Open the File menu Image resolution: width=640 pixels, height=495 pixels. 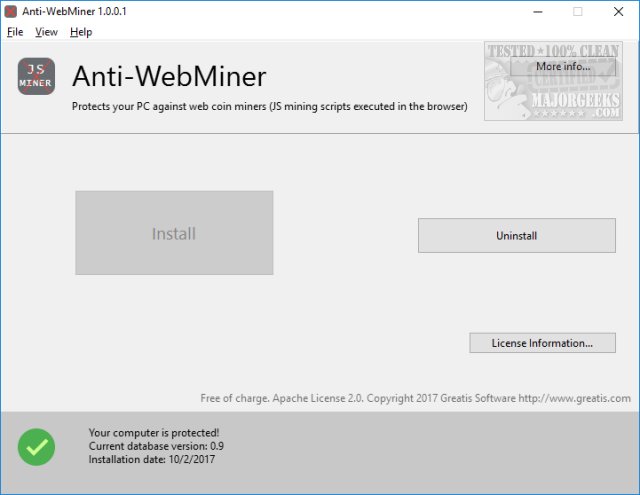(15, 32)
